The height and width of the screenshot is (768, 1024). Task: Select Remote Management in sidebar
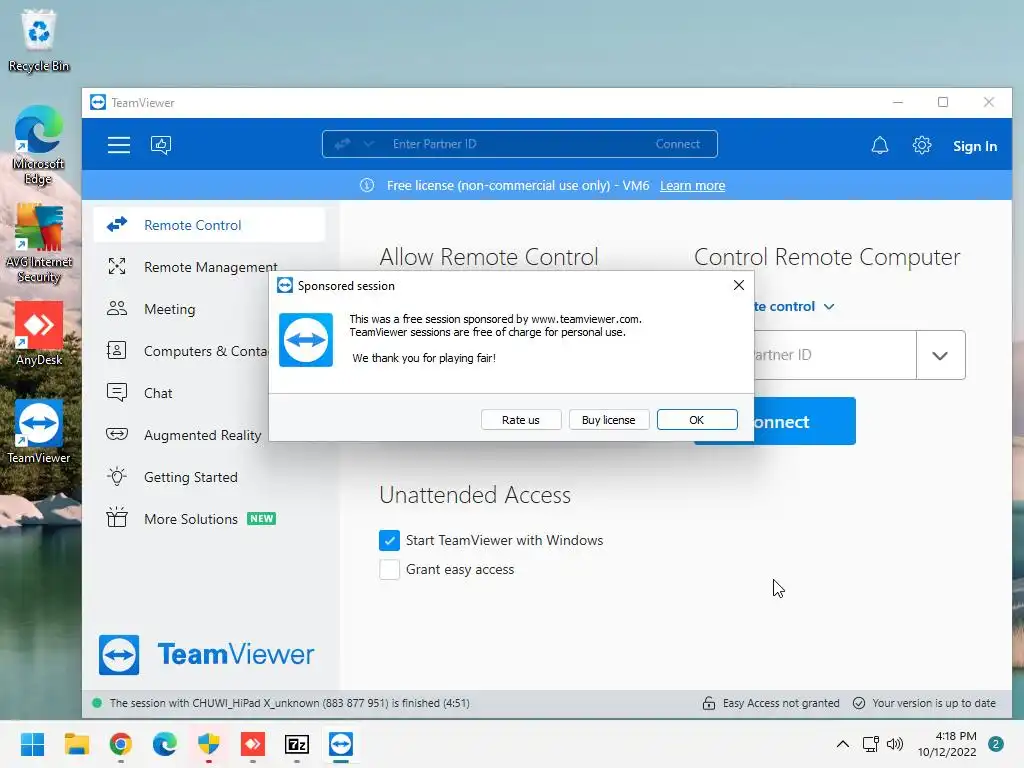209,266
